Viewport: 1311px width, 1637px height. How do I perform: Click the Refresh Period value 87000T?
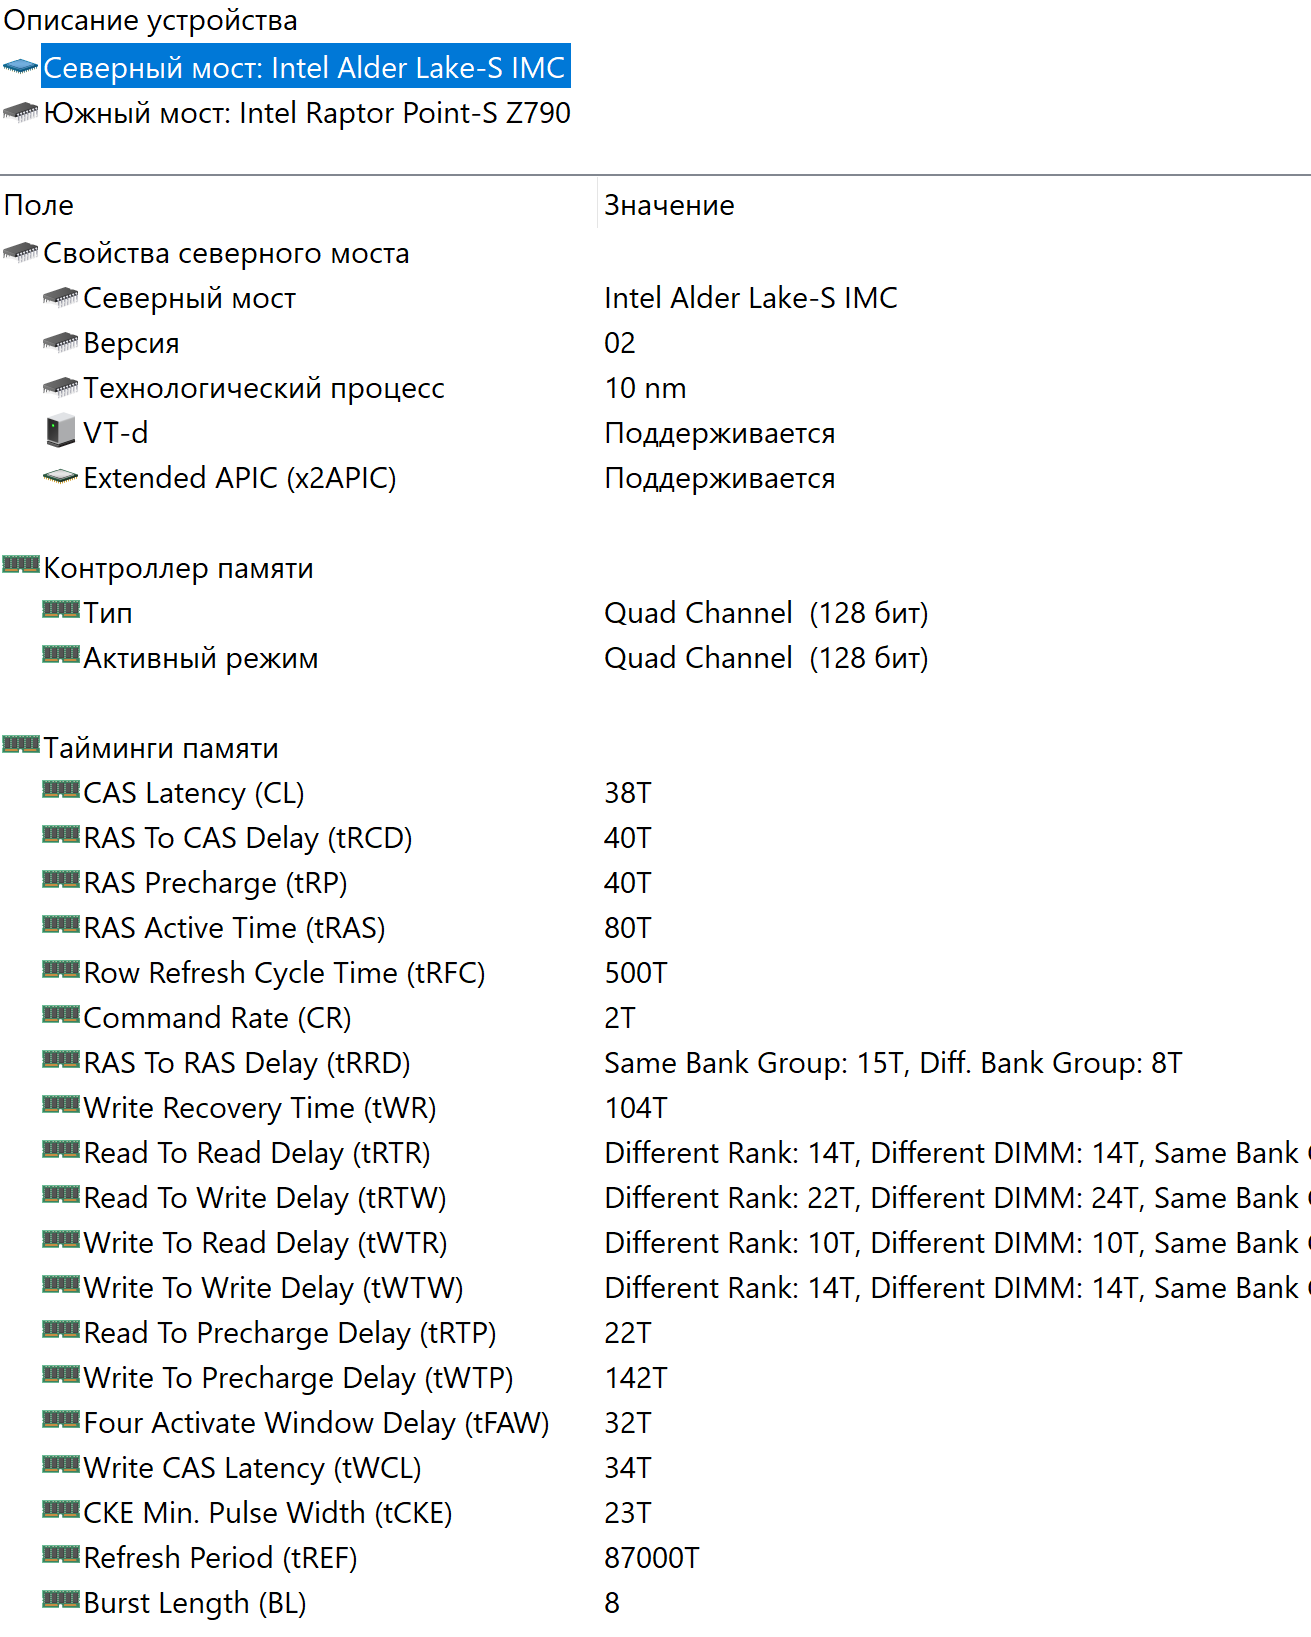[652, 1558]
